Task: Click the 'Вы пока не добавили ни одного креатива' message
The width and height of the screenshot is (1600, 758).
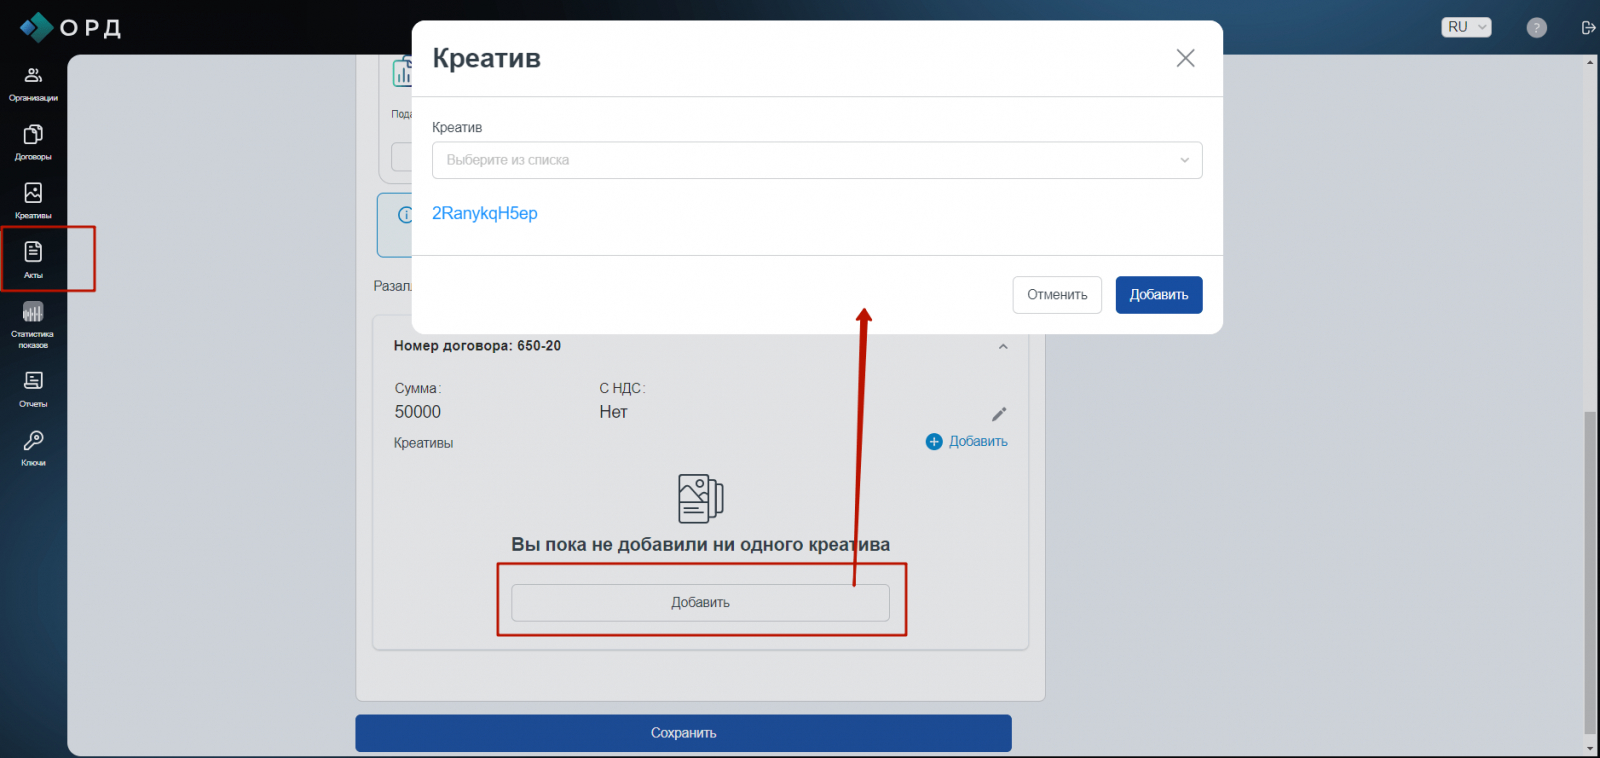Action: (x=700, y=545)
